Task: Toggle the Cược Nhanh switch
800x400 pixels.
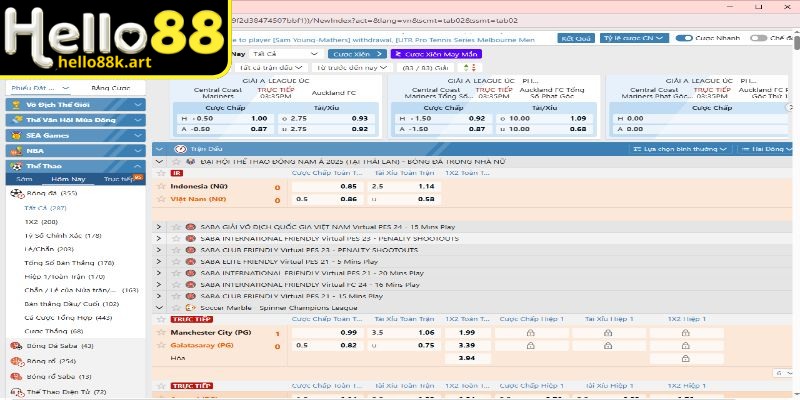Action: tap(685, 38)
